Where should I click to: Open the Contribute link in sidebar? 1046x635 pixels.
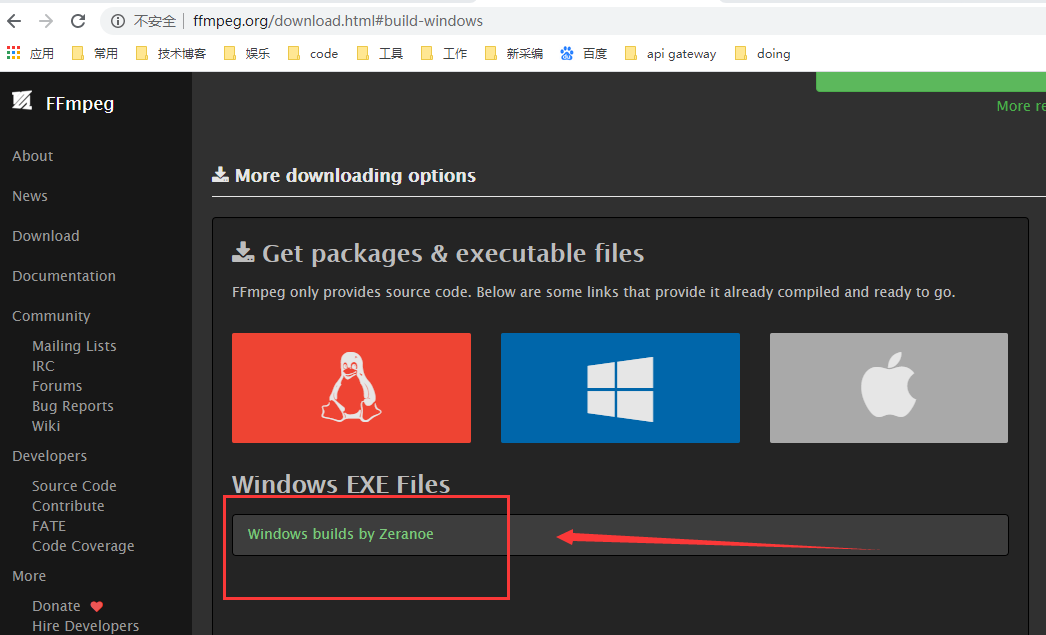click(x=68, y=506)
